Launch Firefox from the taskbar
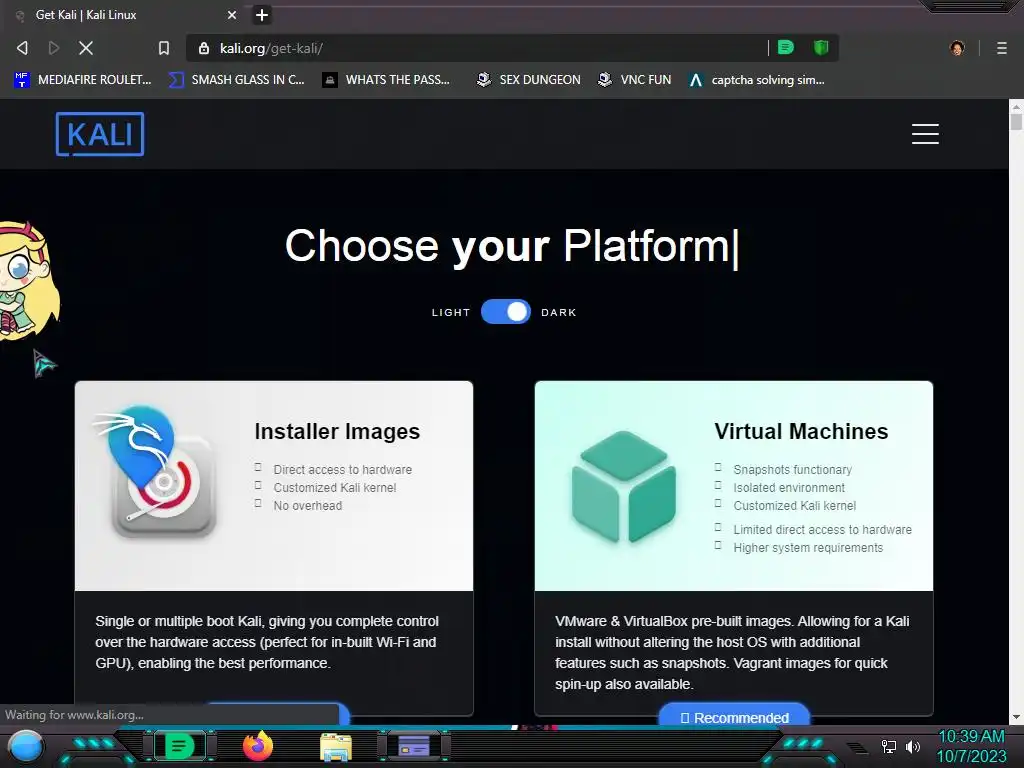 pyautogui.click(x=257, y=746)
